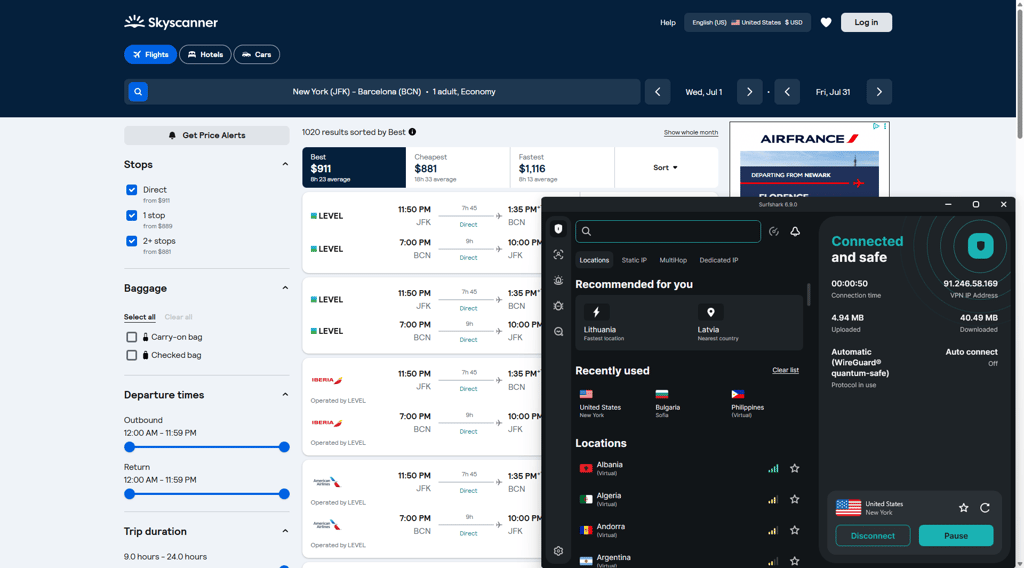
Task: Click the Surfshark location search field
Action: (667, 231)
